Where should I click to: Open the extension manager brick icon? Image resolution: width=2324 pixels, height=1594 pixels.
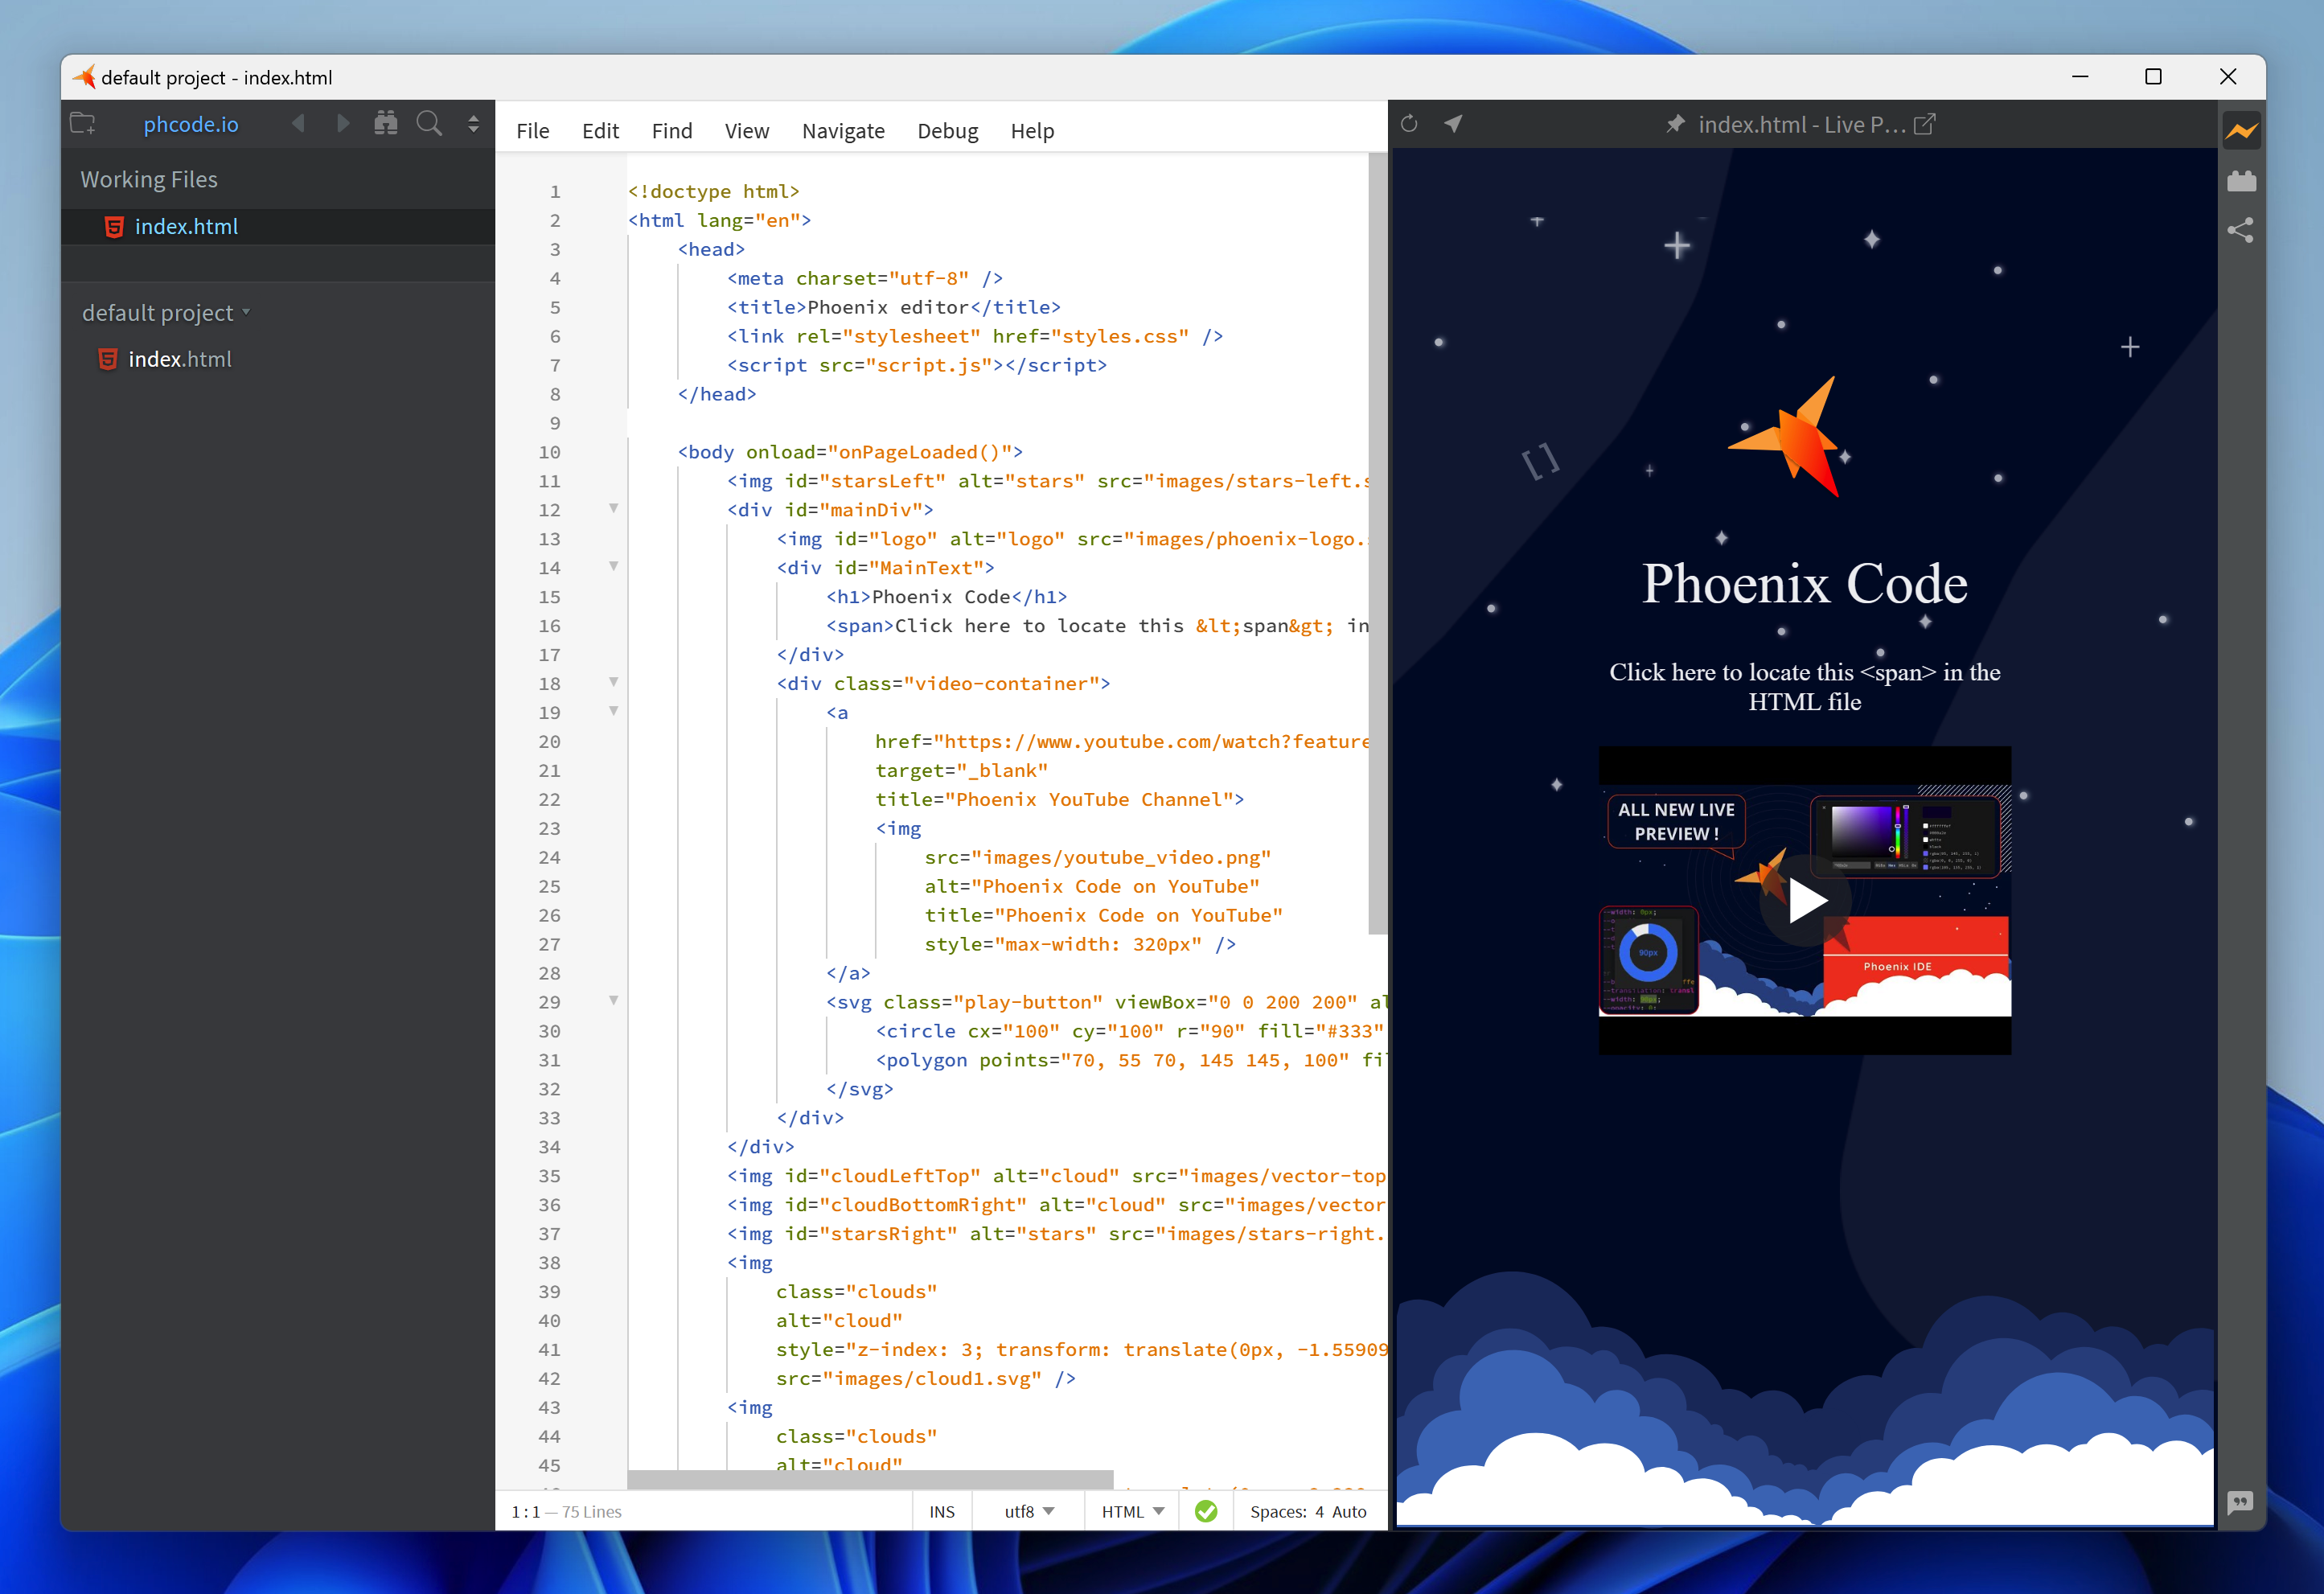coord(2242,181)
